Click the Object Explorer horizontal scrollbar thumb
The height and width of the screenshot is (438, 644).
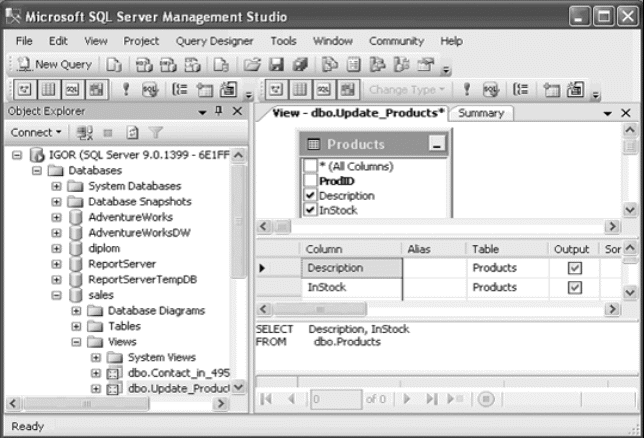[86, 404]
